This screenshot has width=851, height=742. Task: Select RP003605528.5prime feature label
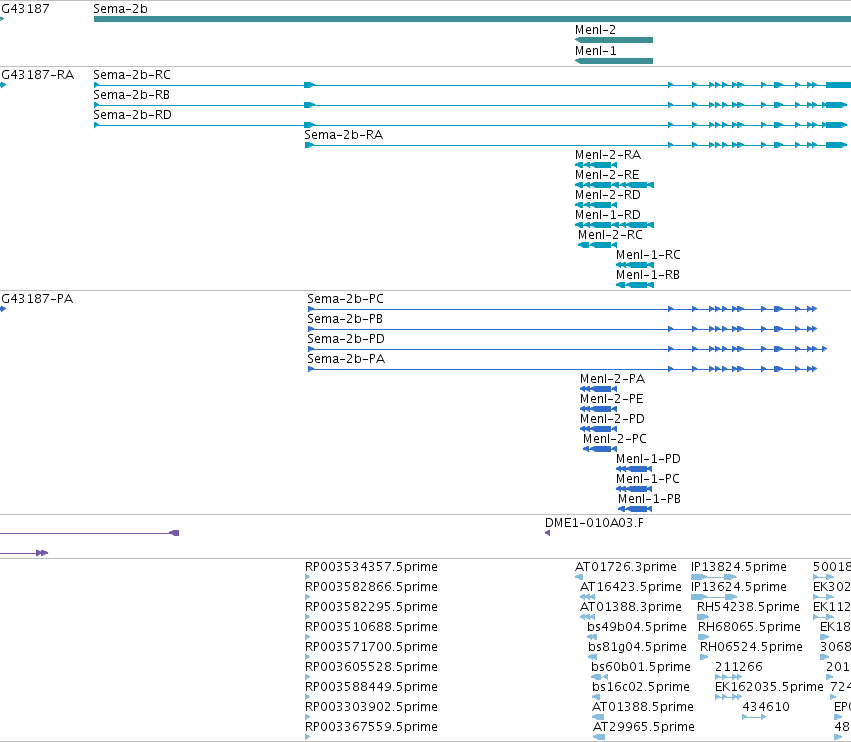[x=371, y=667]
